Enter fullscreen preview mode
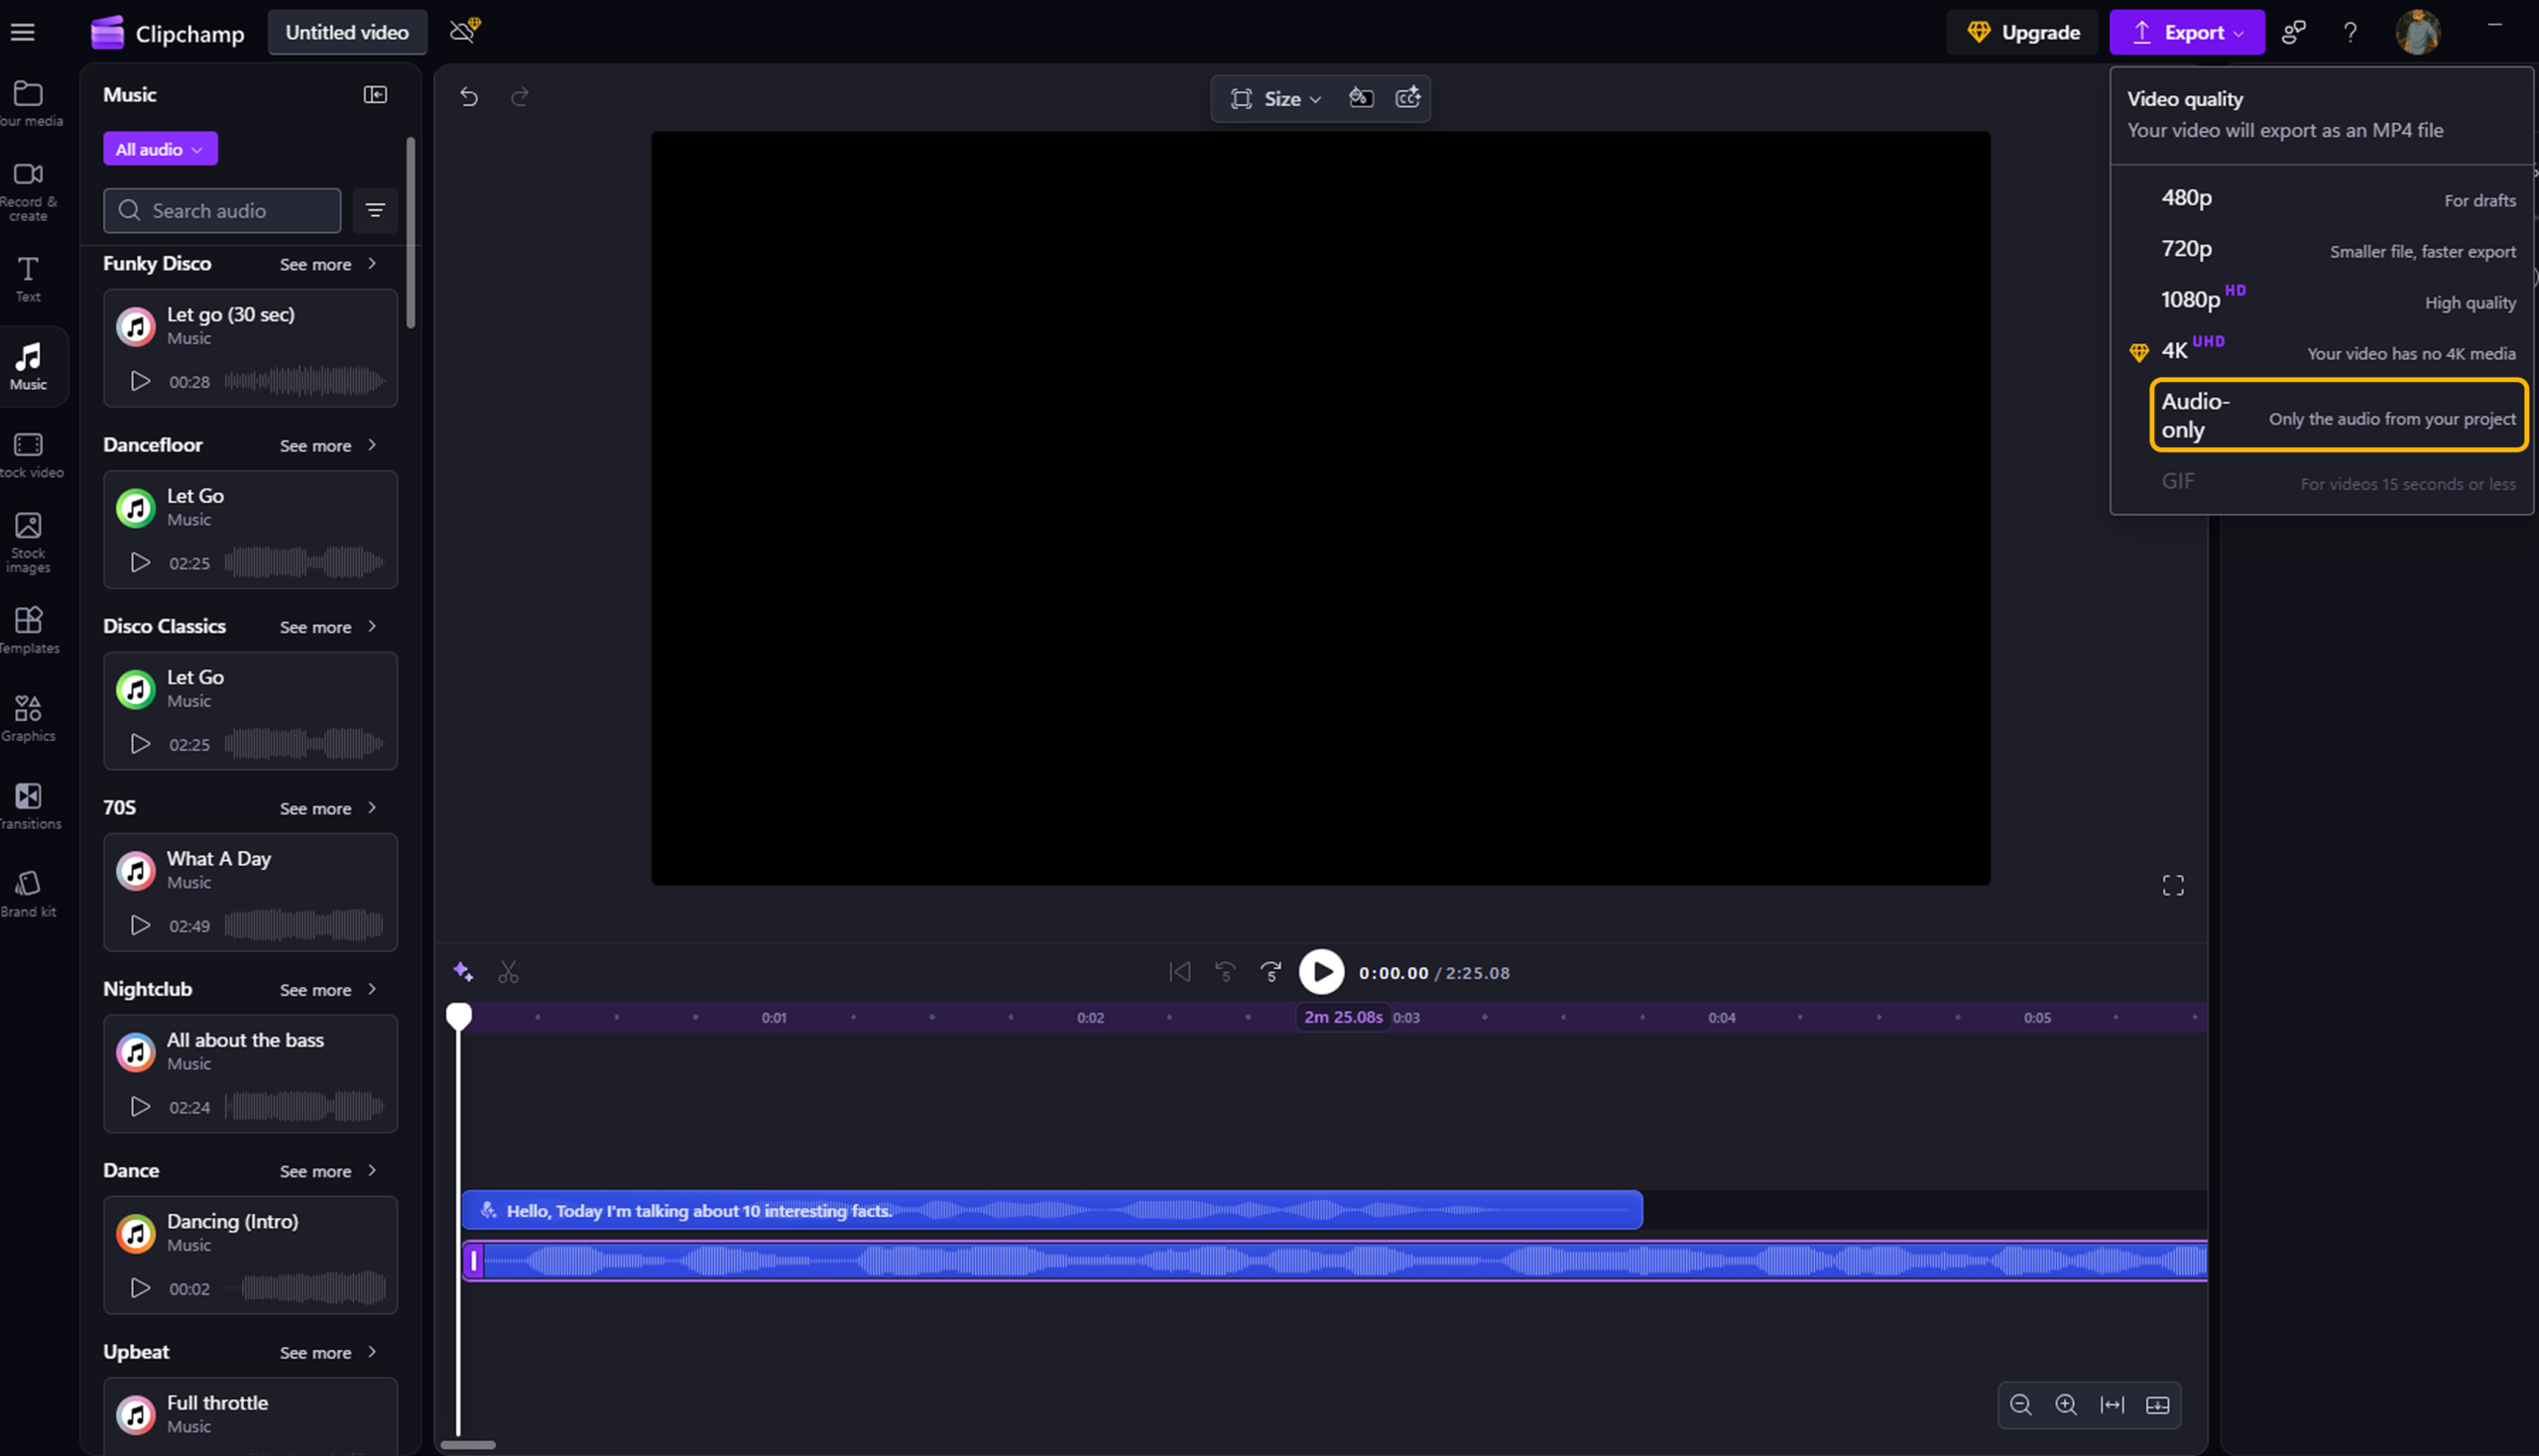The height and width of the screenshot is (1456, 2539). [x=2172, y=886]
